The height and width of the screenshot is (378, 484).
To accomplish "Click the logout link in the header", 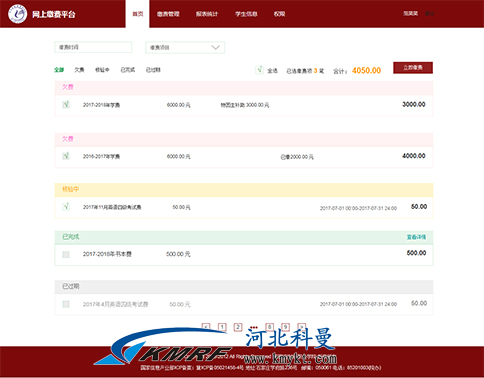I will click(430, 13).
